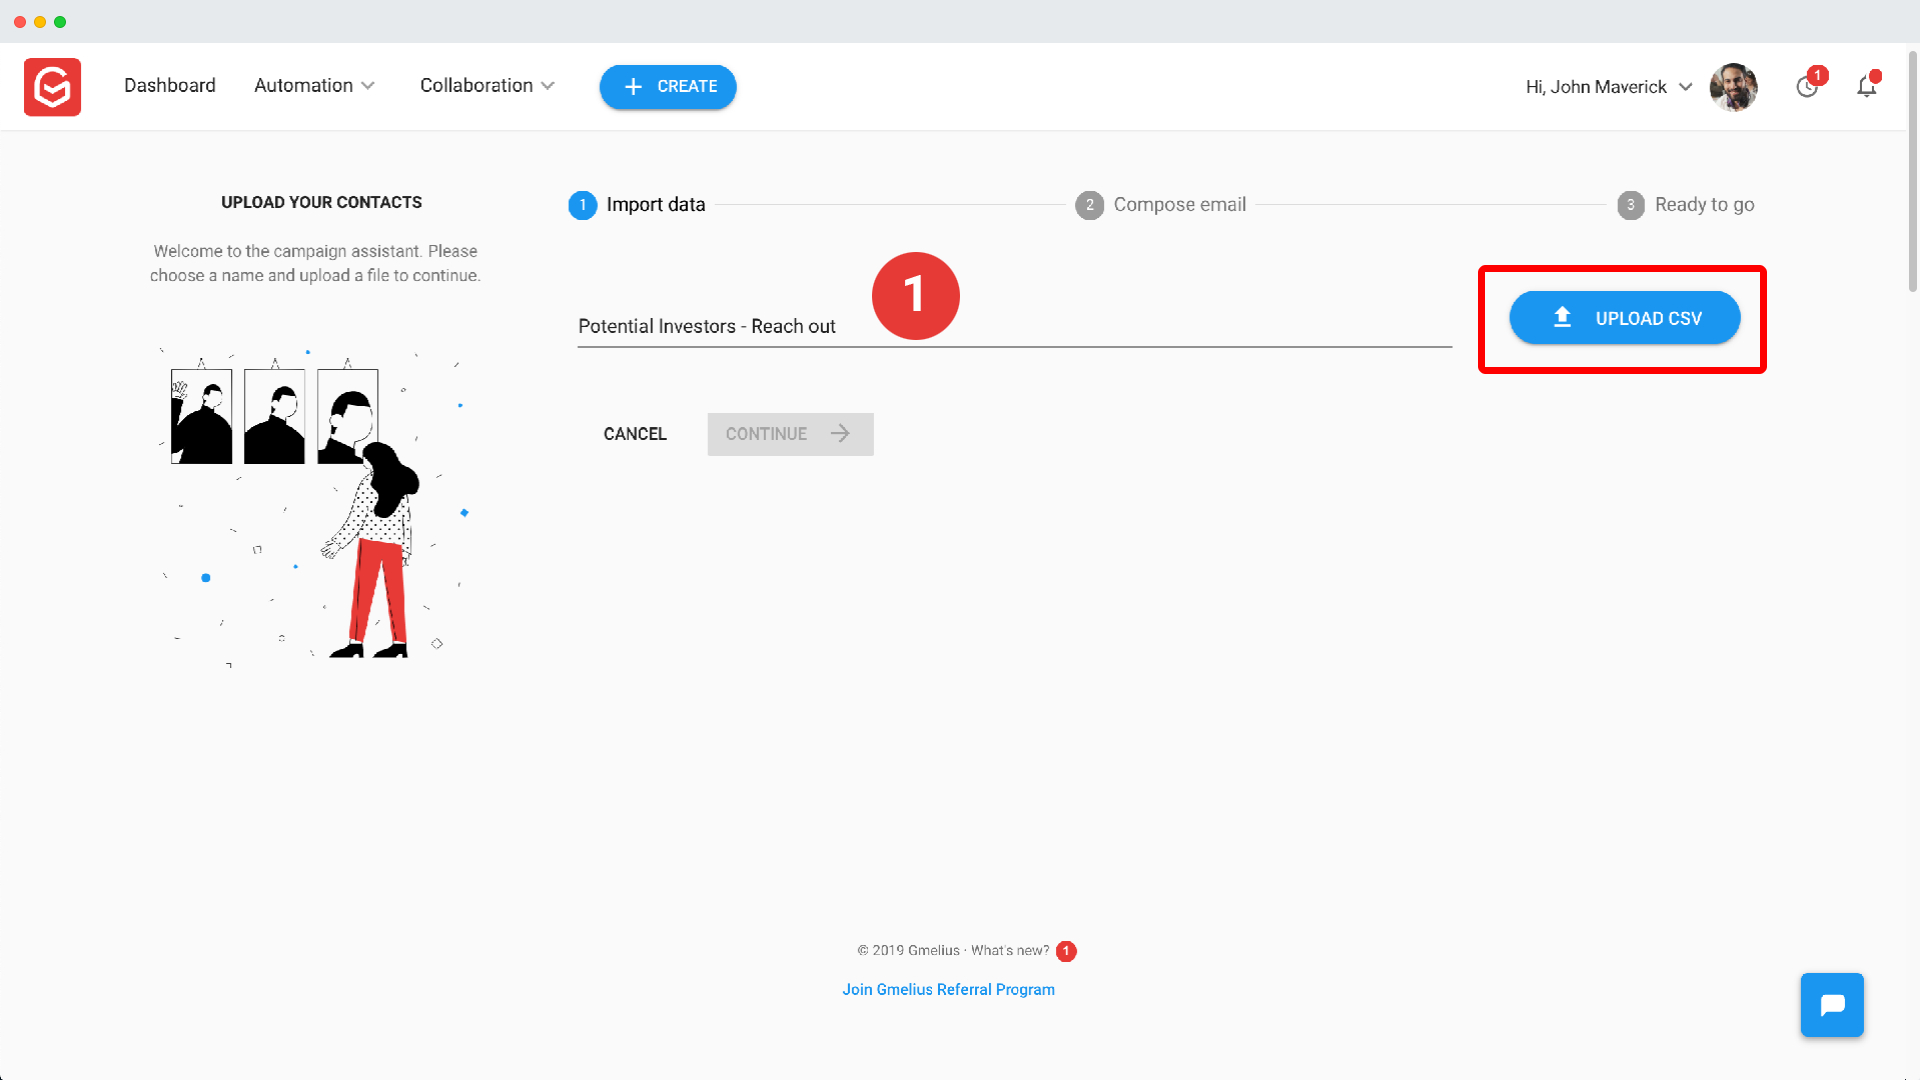Image resolution: width=1920 pixels, height=1080 pixels.
Task: Click the red macOS close window button
Action: point(20,22)
